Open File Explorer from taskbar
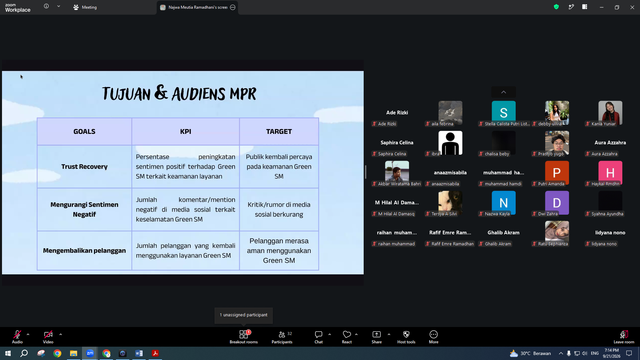 [73, 353]
